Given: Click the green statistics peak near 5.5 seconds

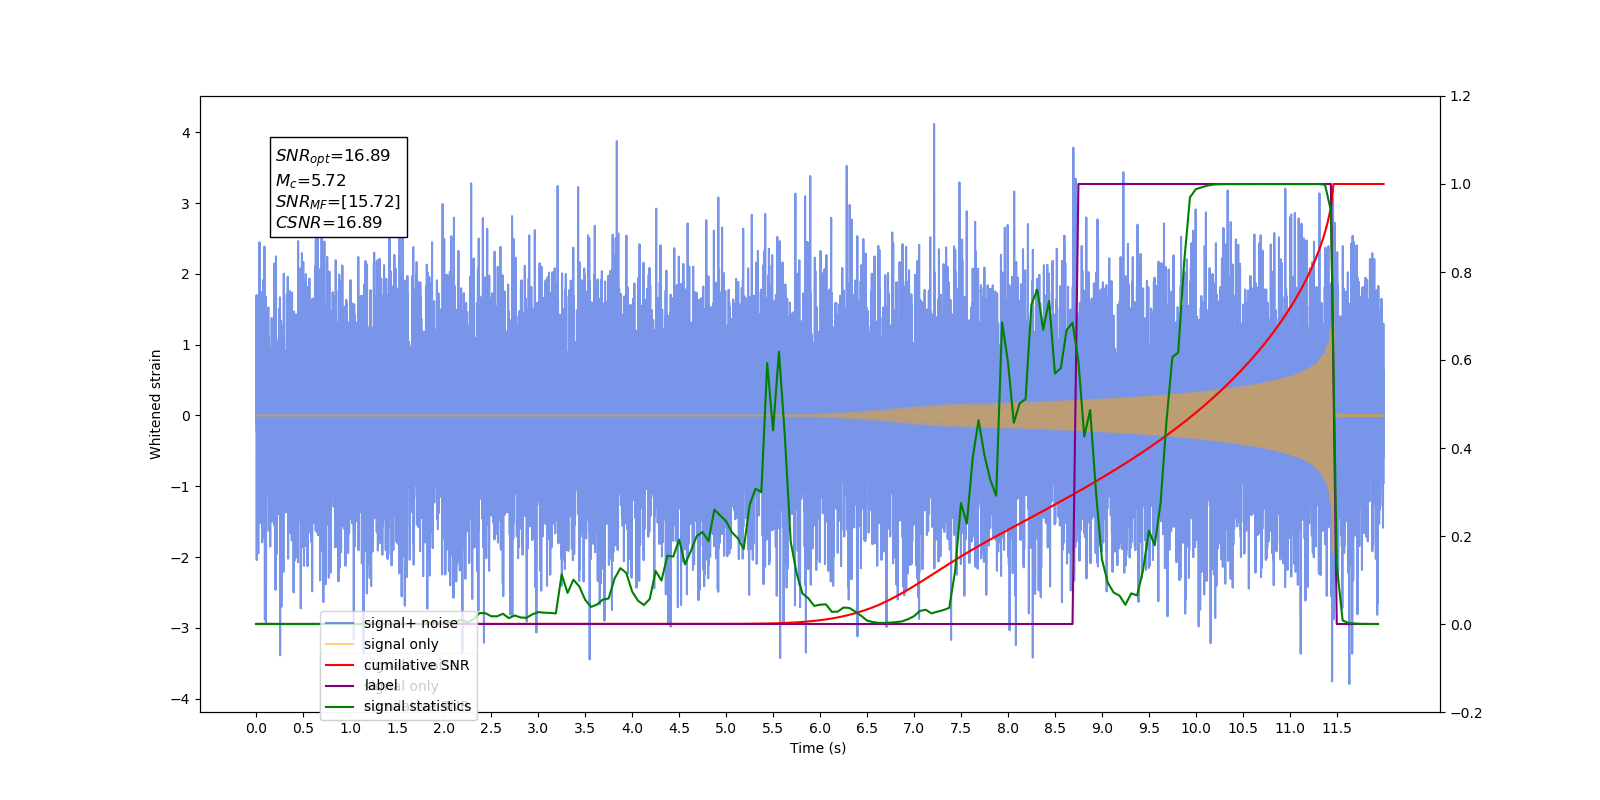Looking at the screenshot, I should point(778,353).
